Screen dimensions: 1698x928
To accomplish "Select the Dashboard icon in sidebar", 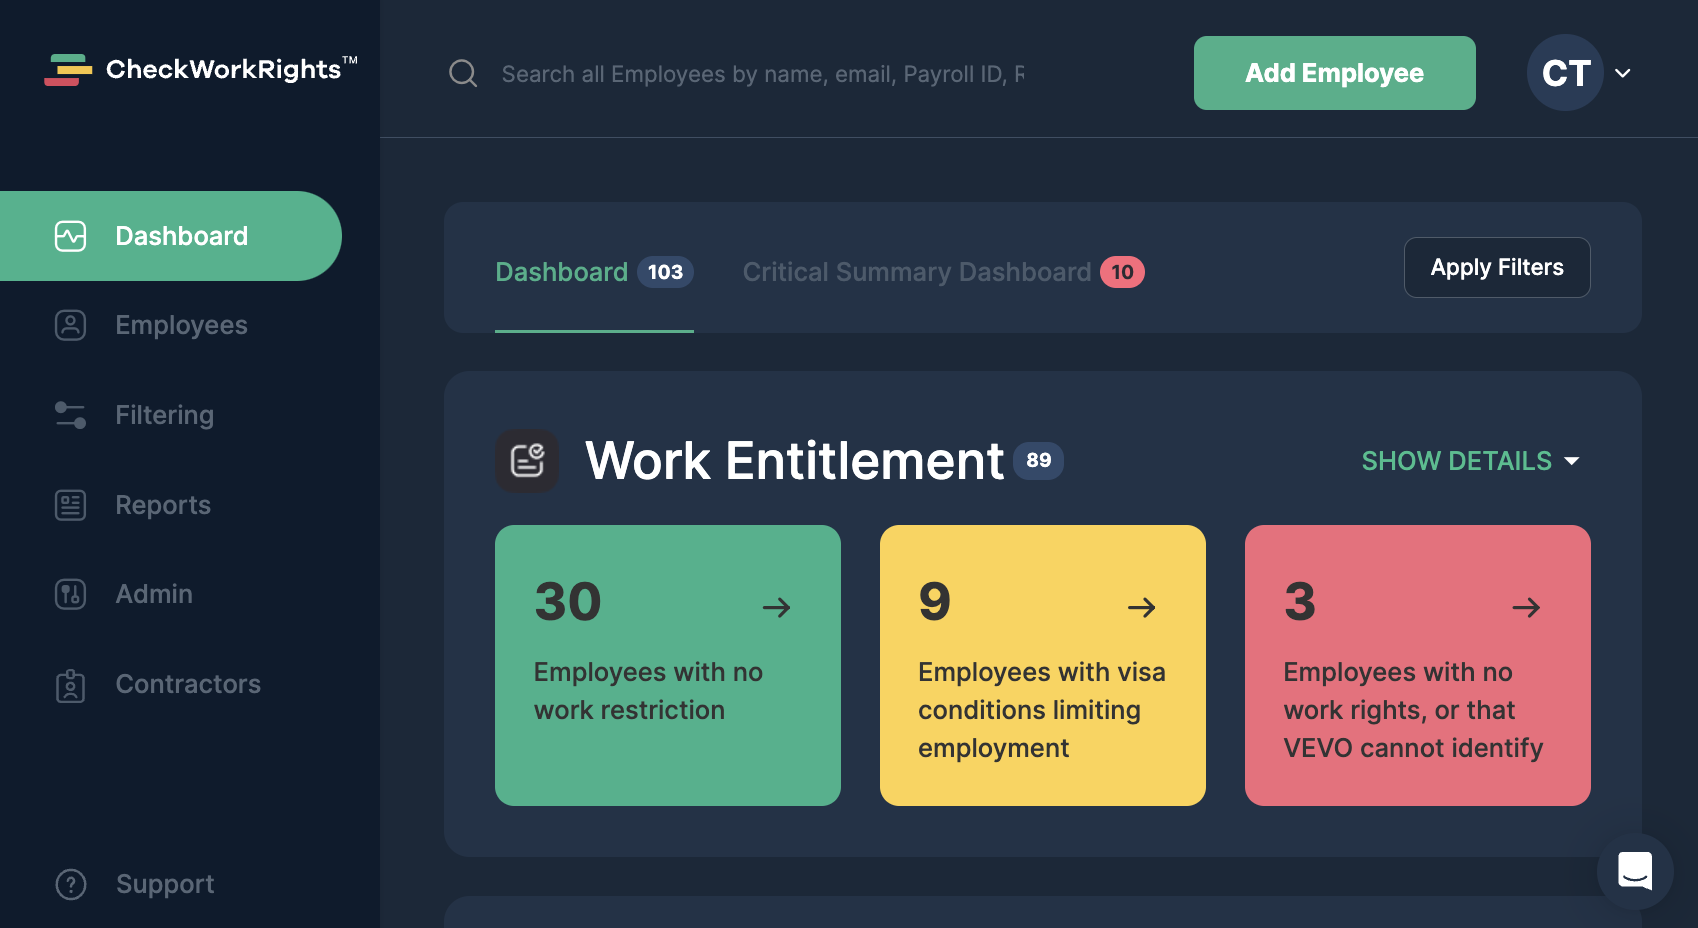I will coord(70,235).
